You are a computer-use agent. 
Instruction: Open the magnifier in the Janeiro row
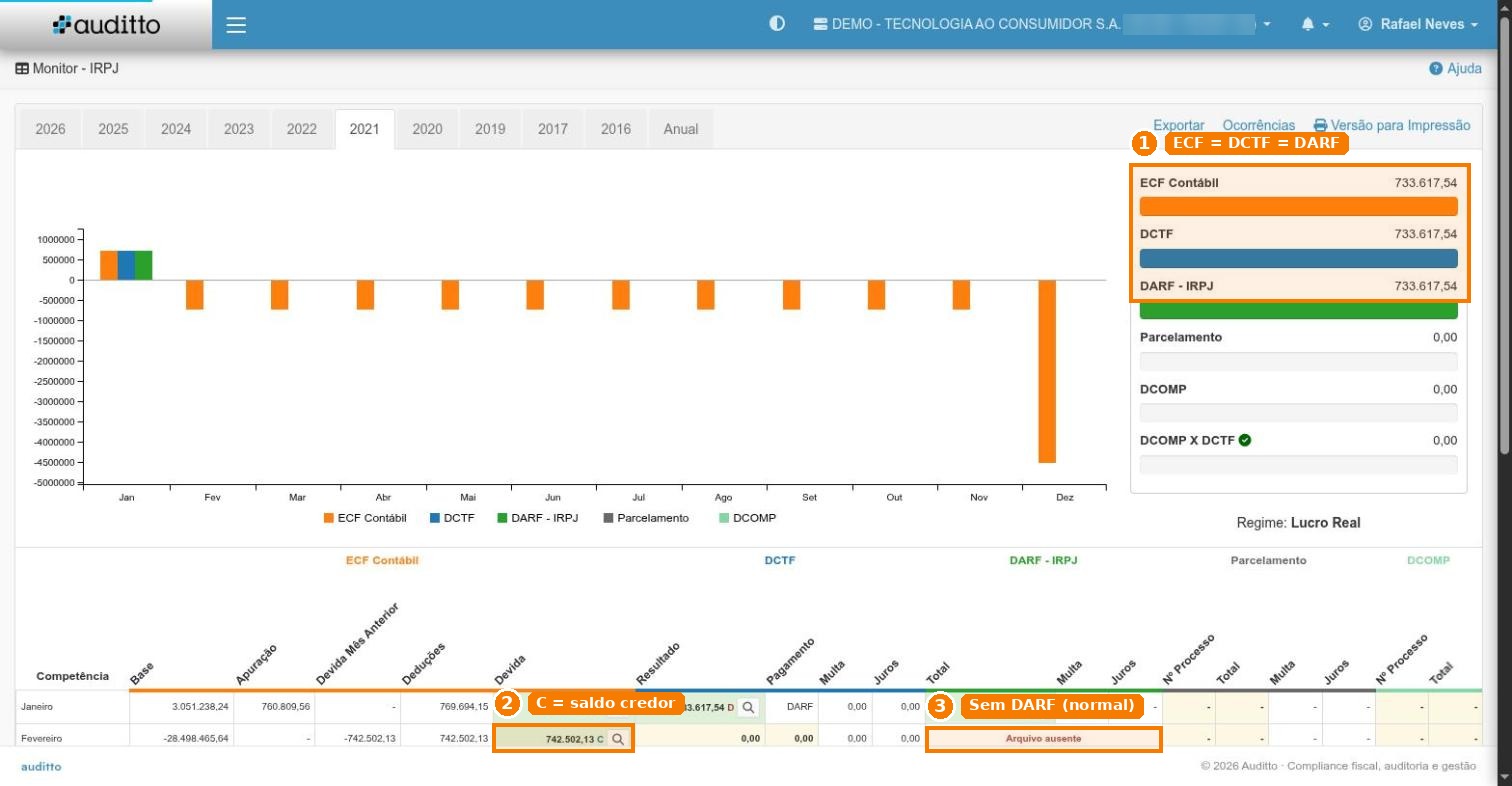click(748, 707)
